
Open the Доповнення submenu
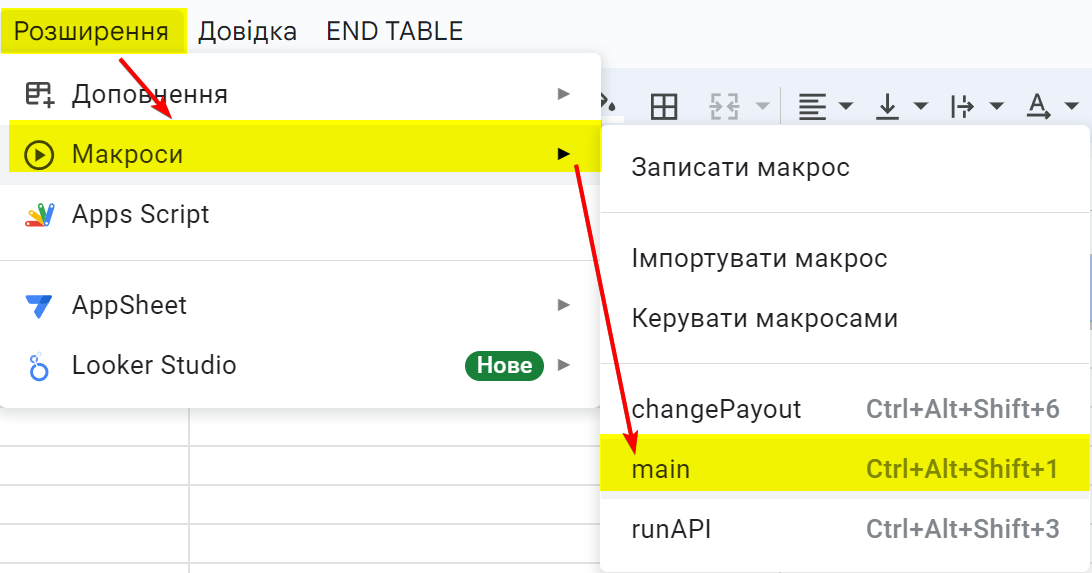pyautogui.click(x=300, y=94)
